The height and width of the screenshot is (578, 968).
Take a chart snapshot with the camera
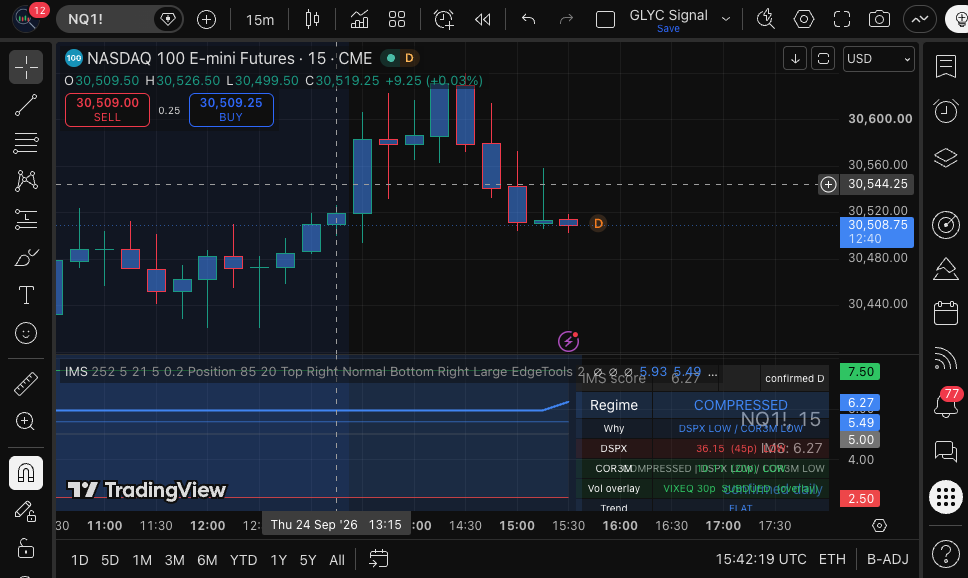point(879,20)
